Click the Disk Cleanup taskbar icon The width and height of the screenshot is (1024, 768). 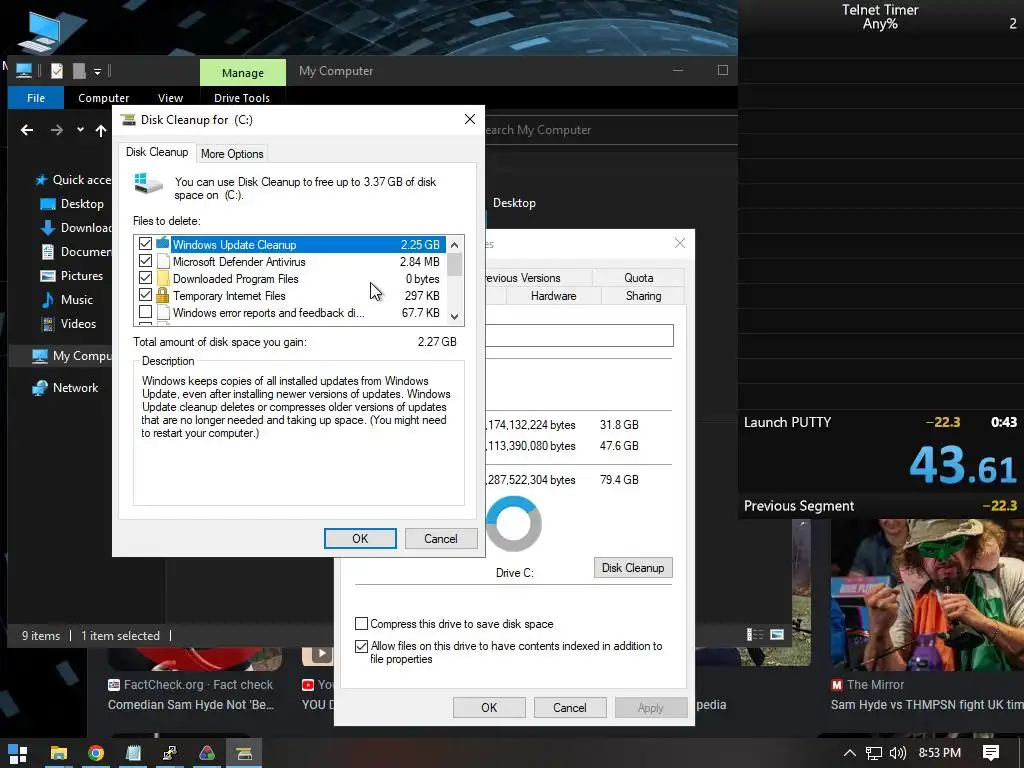(x=244, y=753)
